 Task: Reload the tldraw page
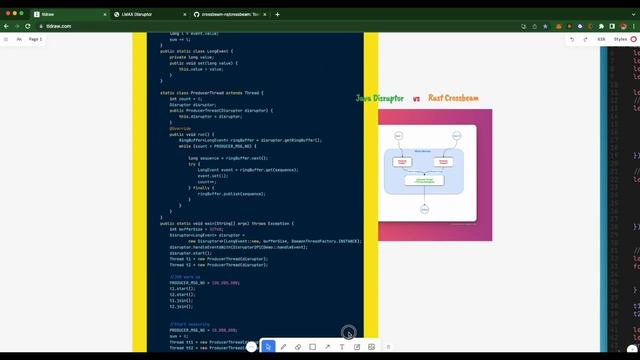click(28, 26)
